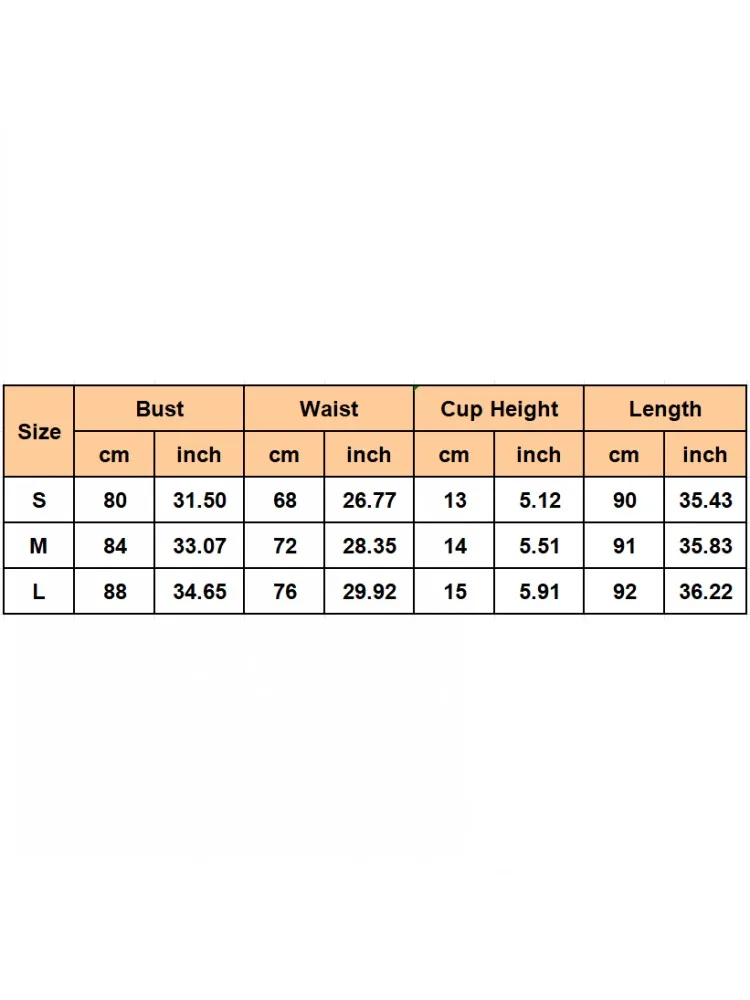The height and width of the screenshot is (1000, 750).
Task: Select the M size row label
Action: point(39,546)
